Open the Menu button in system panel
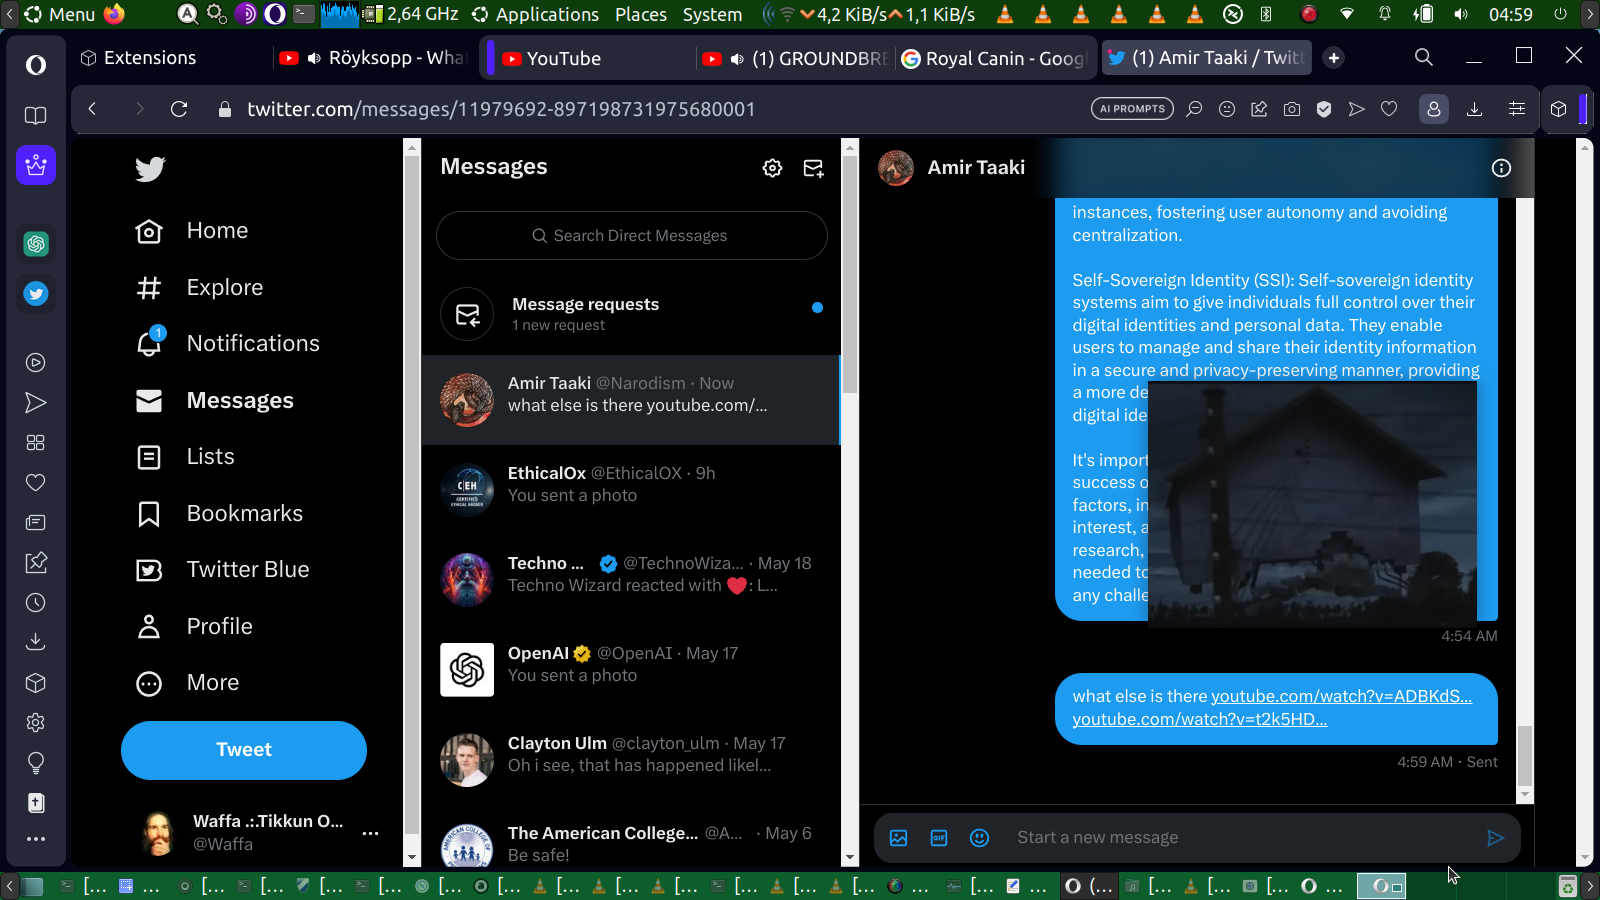The height and width of the screenshot is (900, 1600). 60,14
